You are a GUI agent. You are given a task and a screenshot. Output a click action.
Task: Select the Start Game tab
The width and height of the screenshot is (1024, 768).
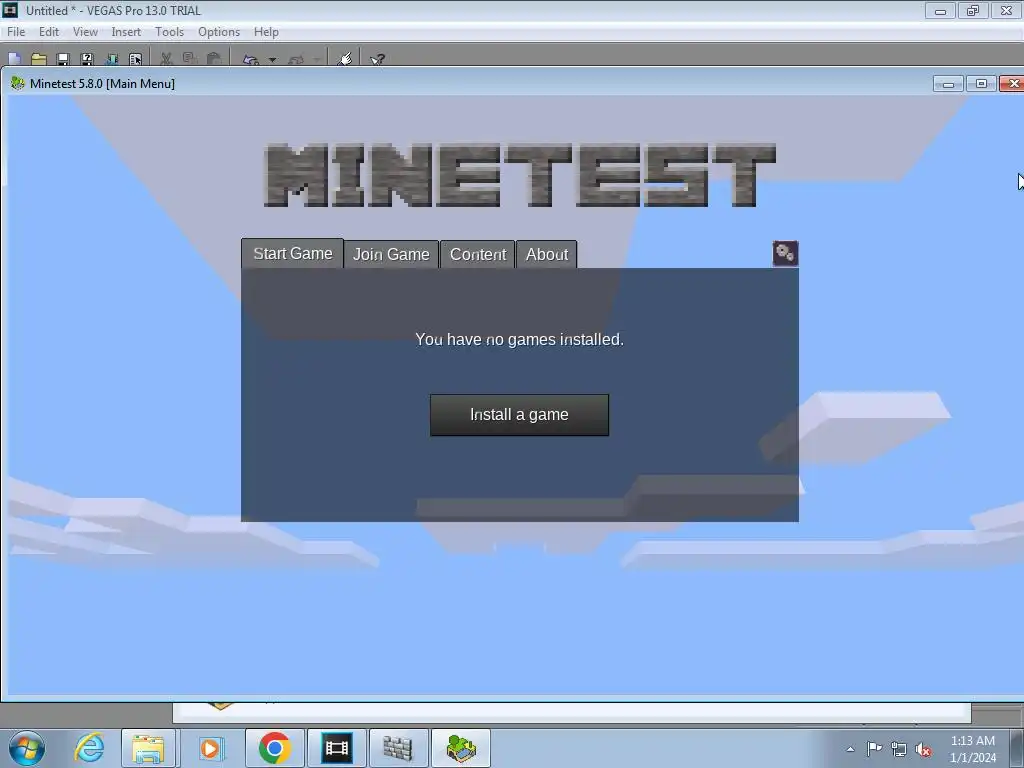click(293, 253)
